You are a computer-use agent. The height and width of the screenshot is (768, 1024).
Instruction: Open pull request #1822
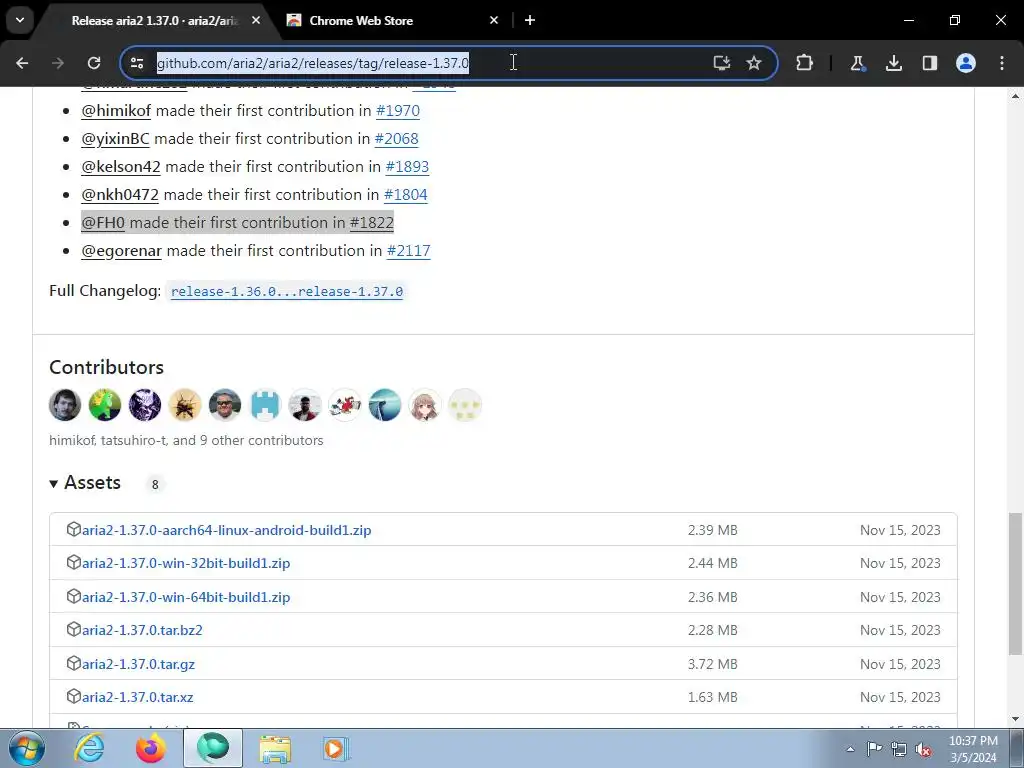point(372,223)
